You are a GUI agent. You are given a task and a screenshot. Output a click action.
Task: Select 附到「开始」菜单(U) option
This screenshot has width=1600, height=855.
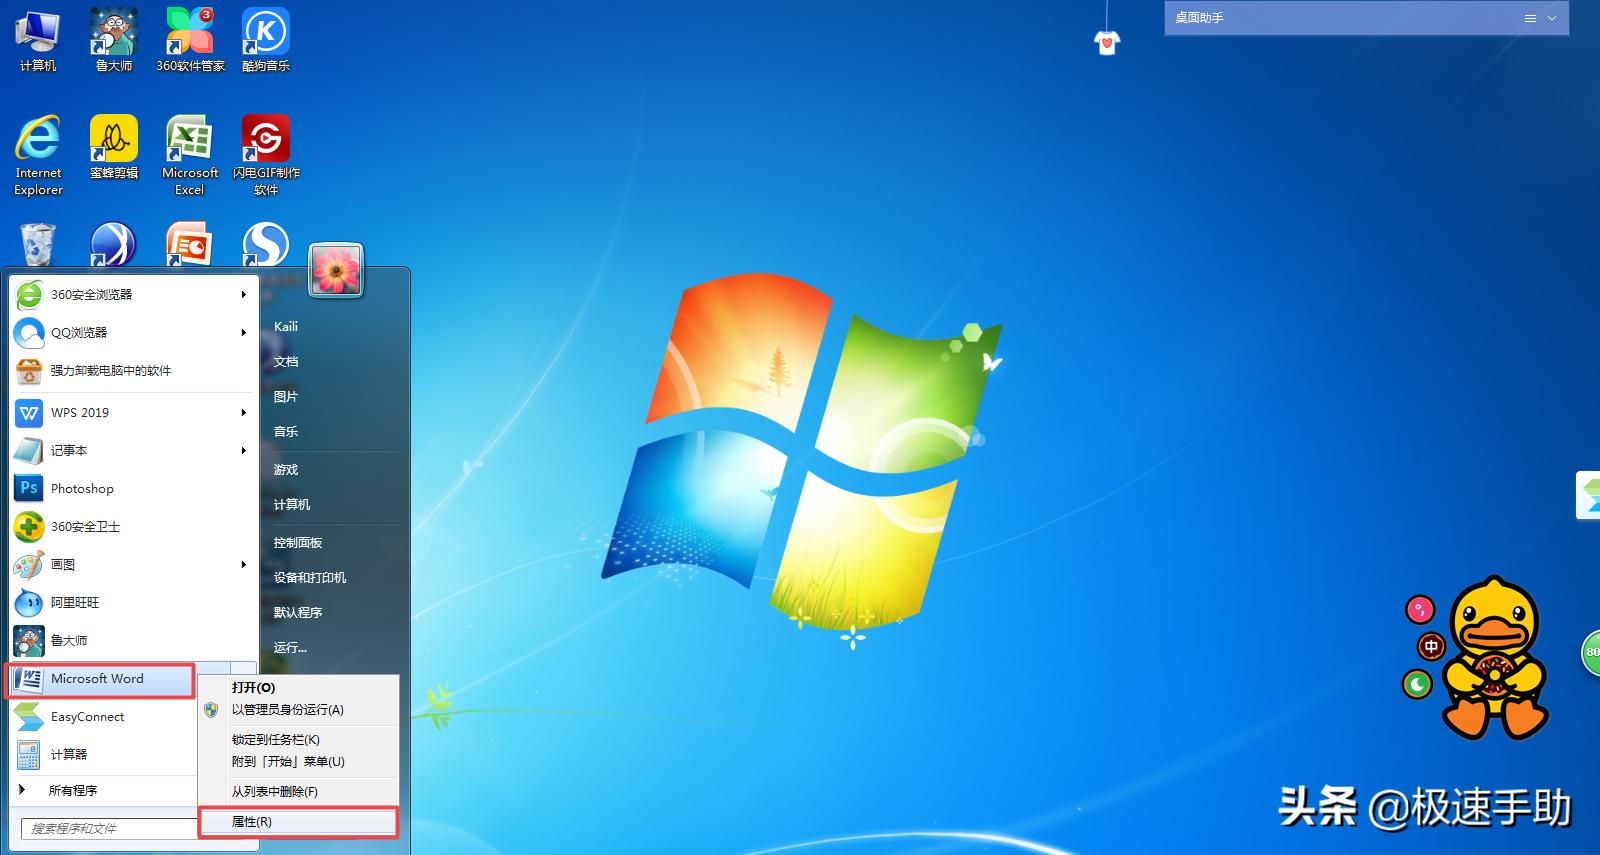[298, 762]
